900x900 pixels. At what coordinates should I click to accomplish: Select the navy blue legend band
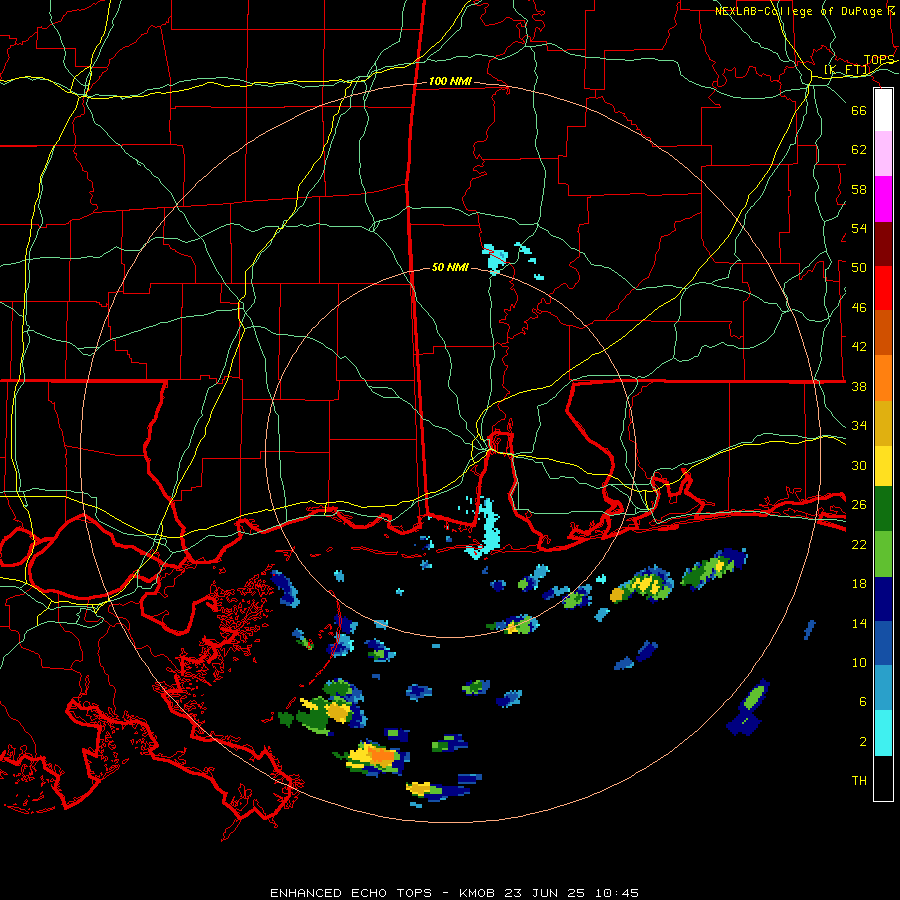883,599
